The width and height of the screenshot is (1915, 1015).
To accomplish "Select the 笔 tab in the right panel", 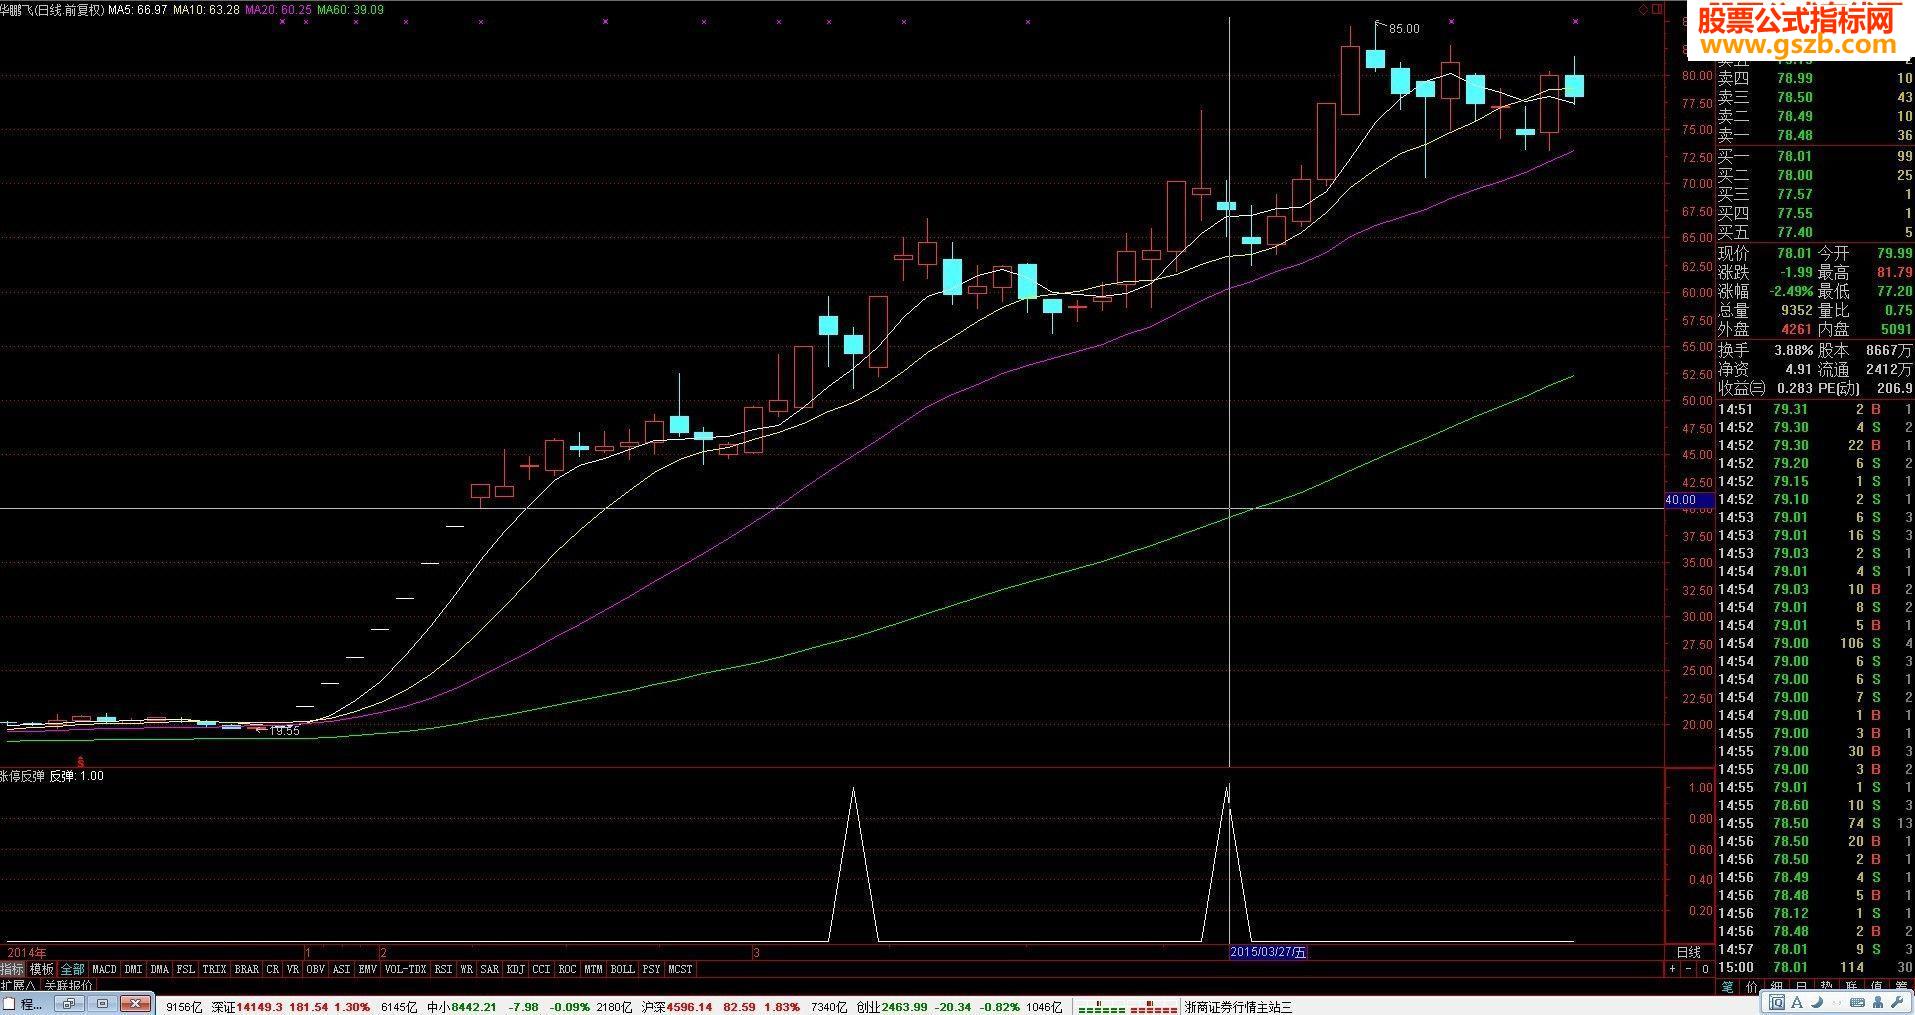I will 1727,987.
